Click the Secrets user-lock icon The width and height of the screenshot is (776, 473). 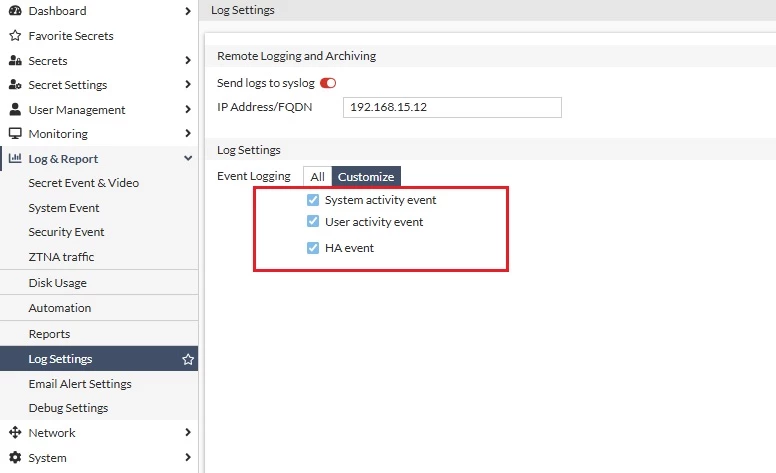[x=15, y=60]
